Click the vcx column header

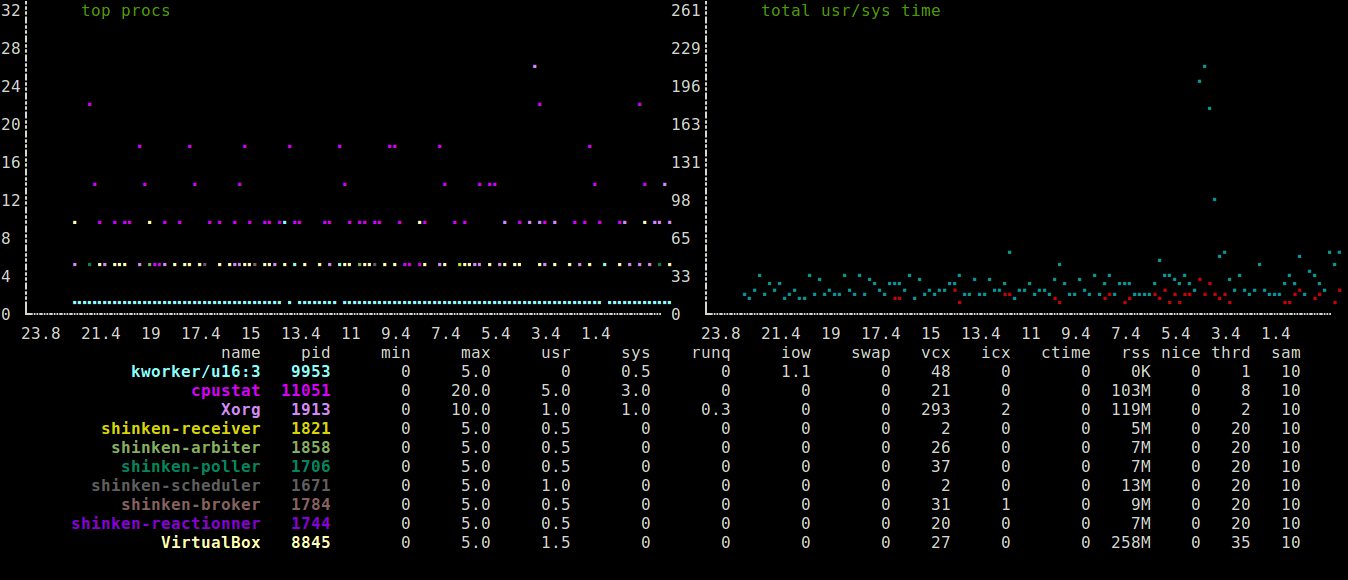pyautogui.click(x=934, y=352)
